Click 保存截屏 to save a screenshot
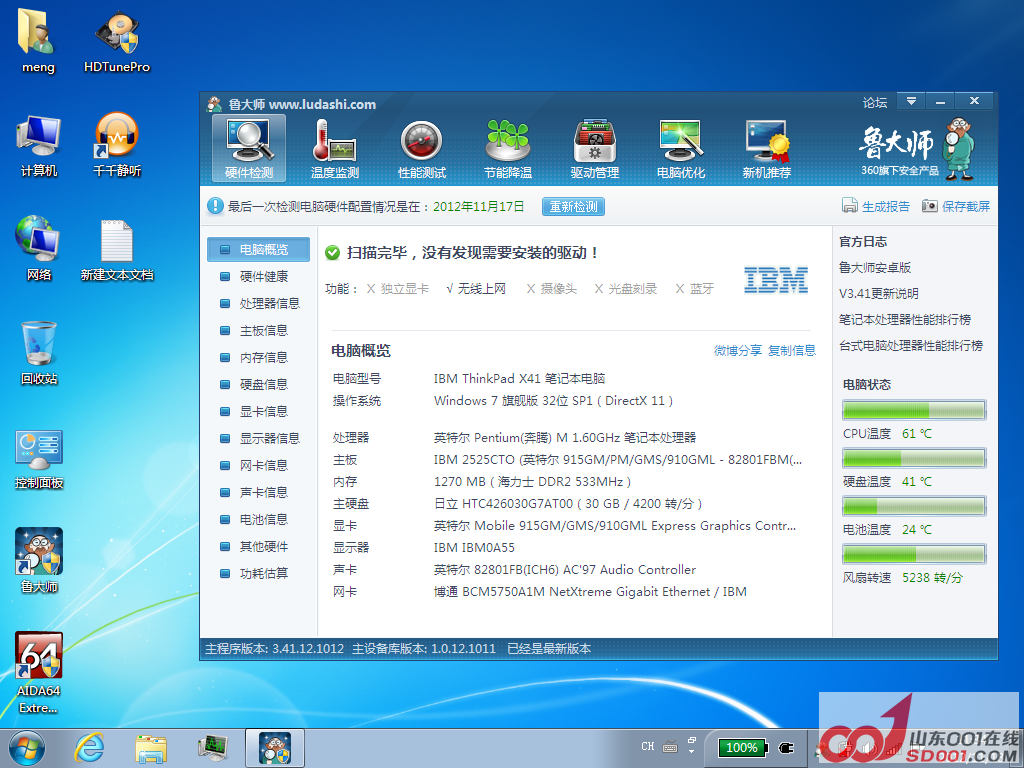 point(956,206)
